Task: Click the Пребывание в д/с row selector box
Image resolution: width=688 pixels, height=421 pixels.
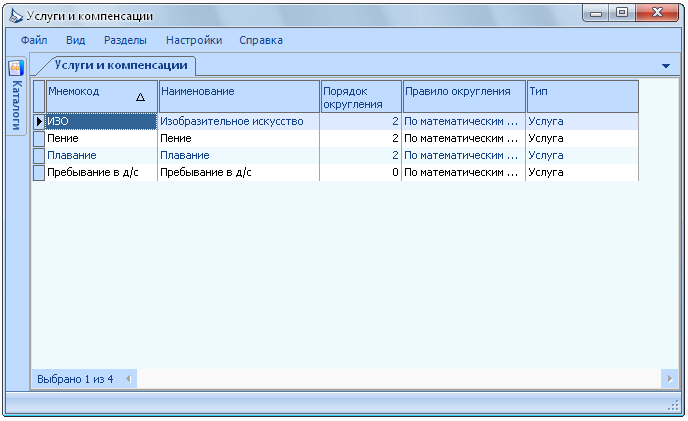Action: coord(39,173)
